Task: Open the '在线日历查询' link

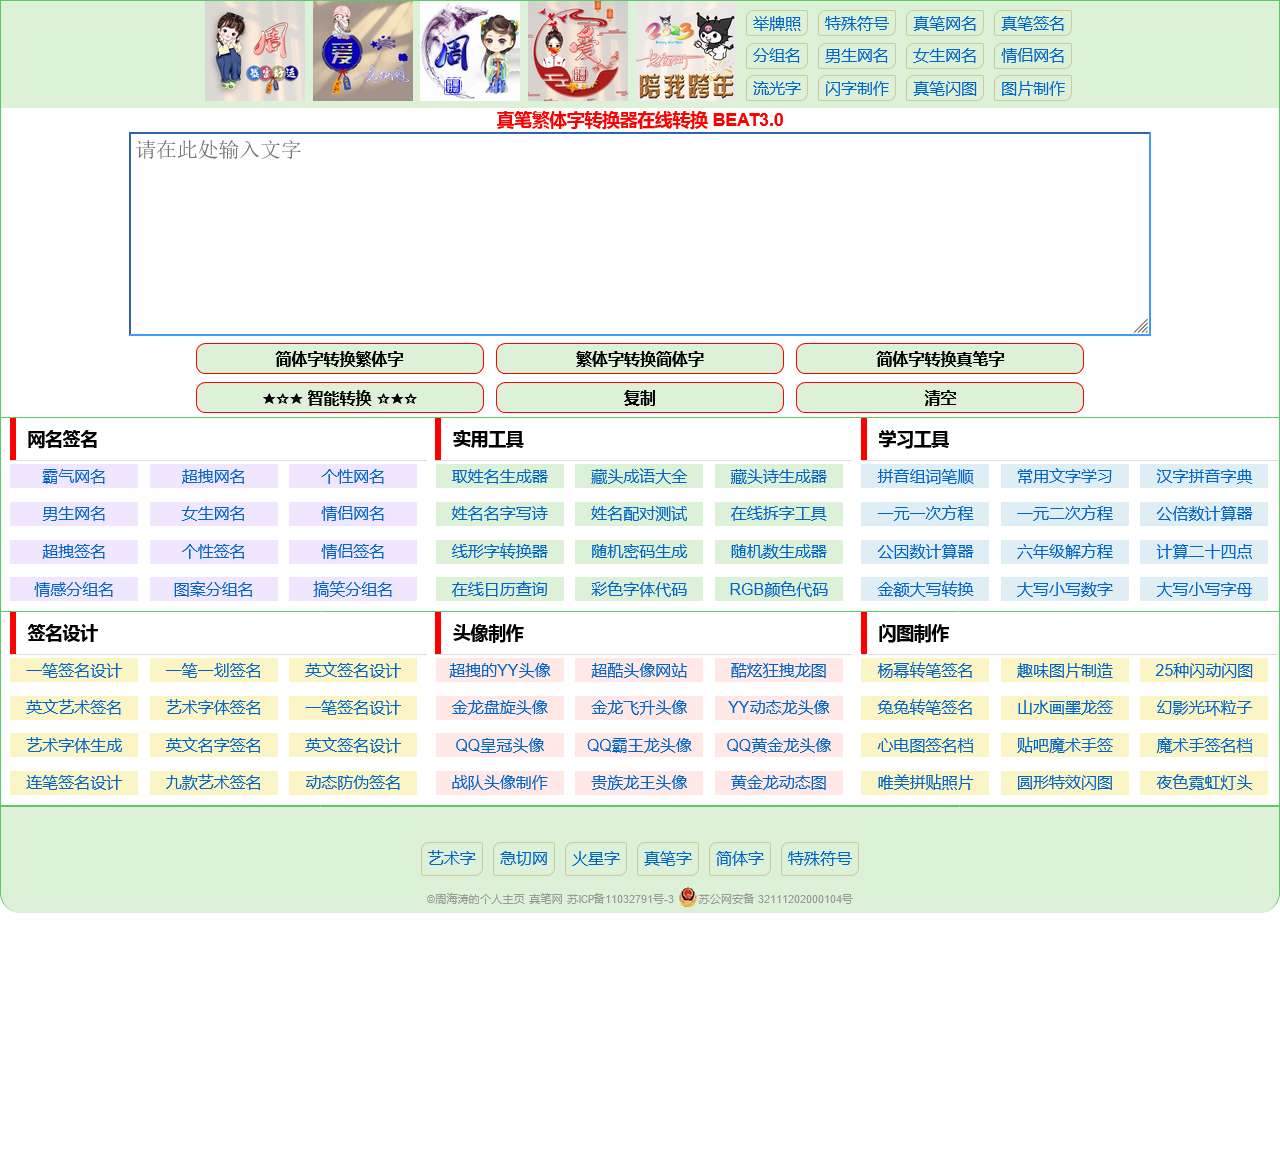Action: (x=500, y=590)
